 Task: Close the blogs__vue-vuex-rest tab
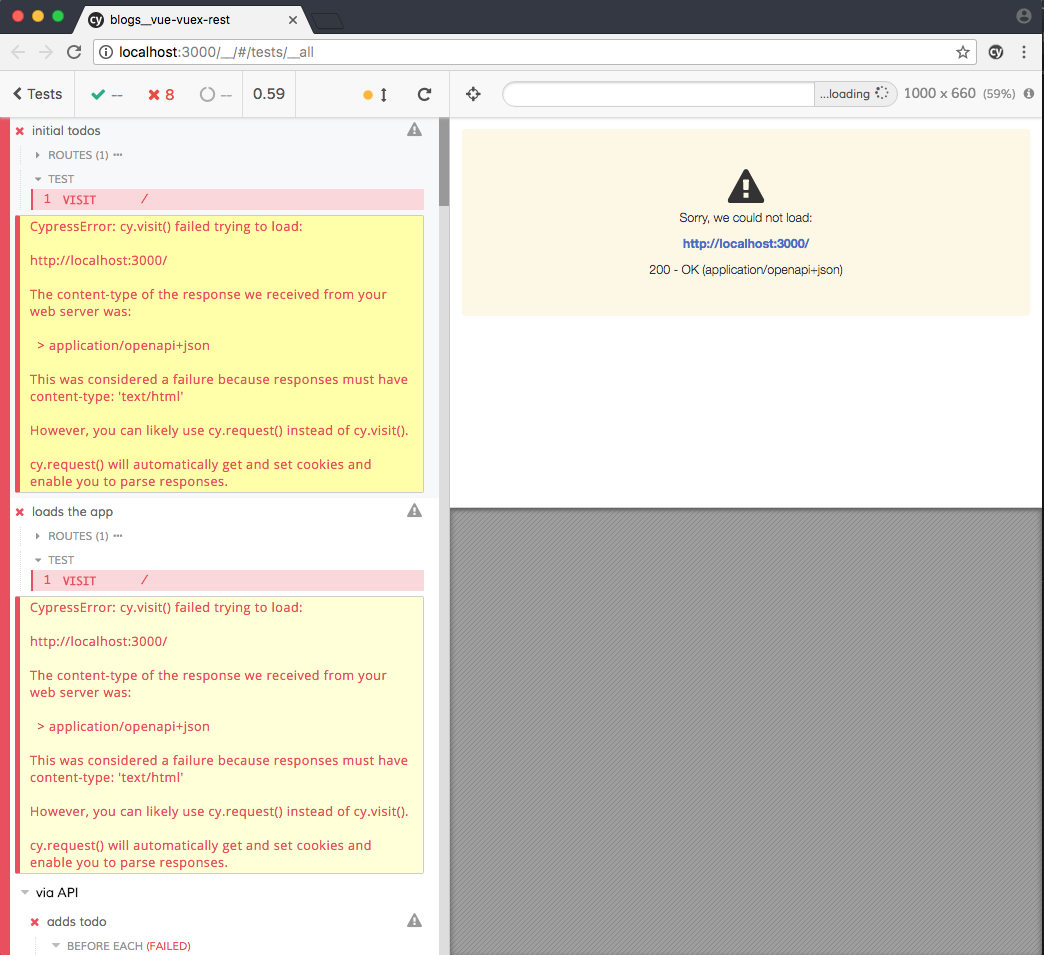point(292,20)
